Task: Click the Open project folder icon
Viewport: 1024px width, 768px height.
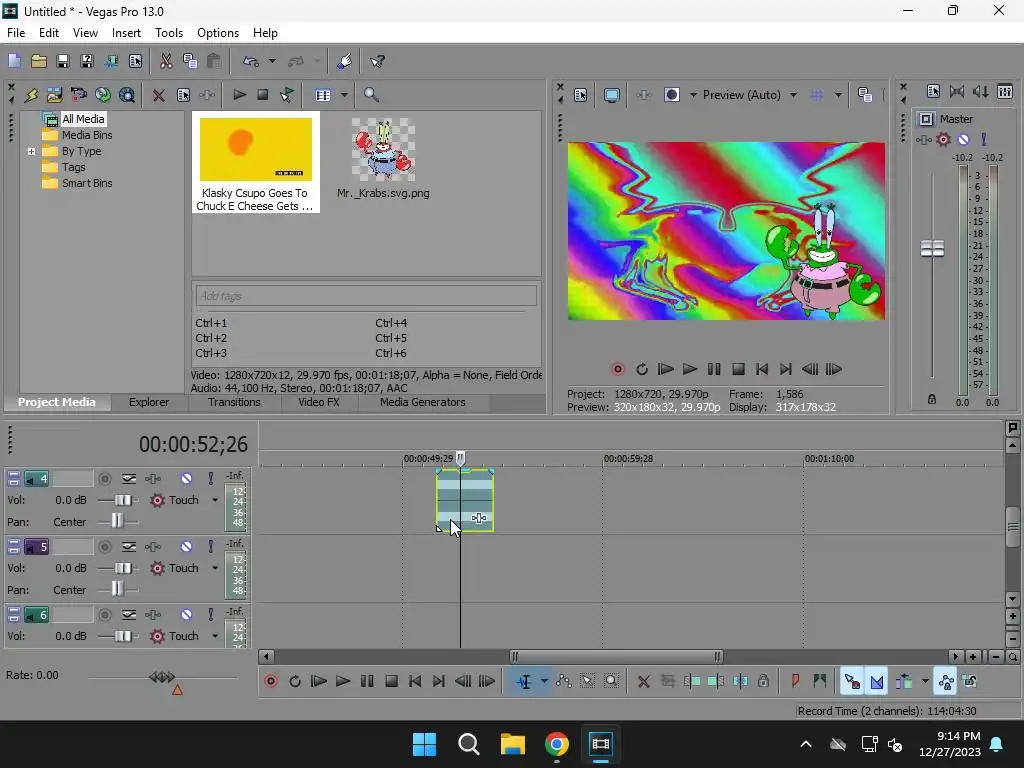Action: click(39, 61)
